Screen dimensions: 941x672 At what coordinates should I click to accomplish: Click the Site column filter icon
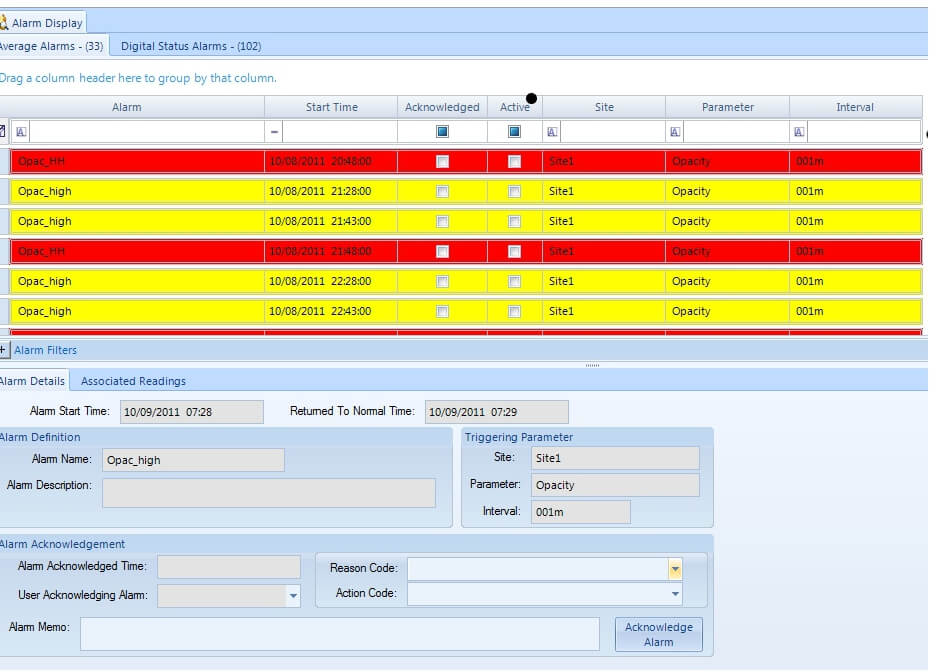click(552, 132)
